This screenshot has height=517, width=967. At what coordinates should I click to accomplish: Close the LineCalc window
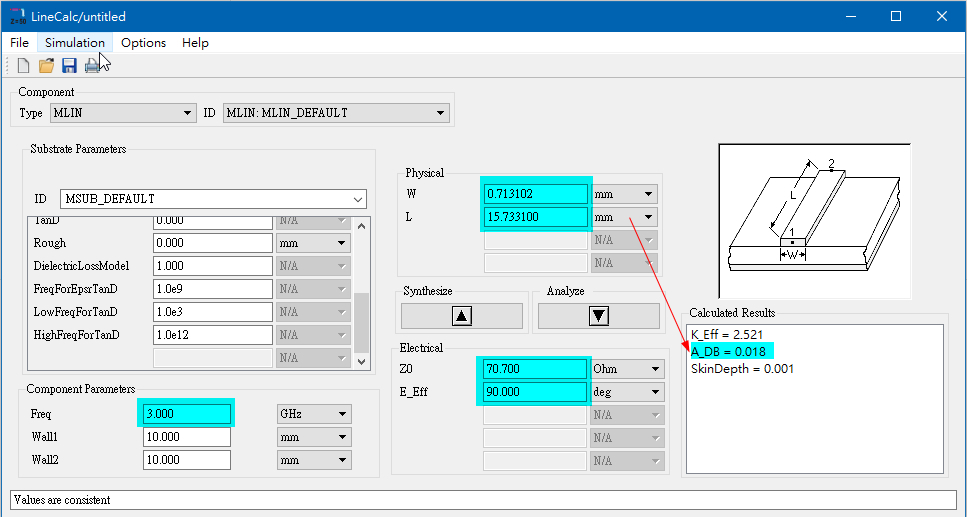tap(942, 17)
